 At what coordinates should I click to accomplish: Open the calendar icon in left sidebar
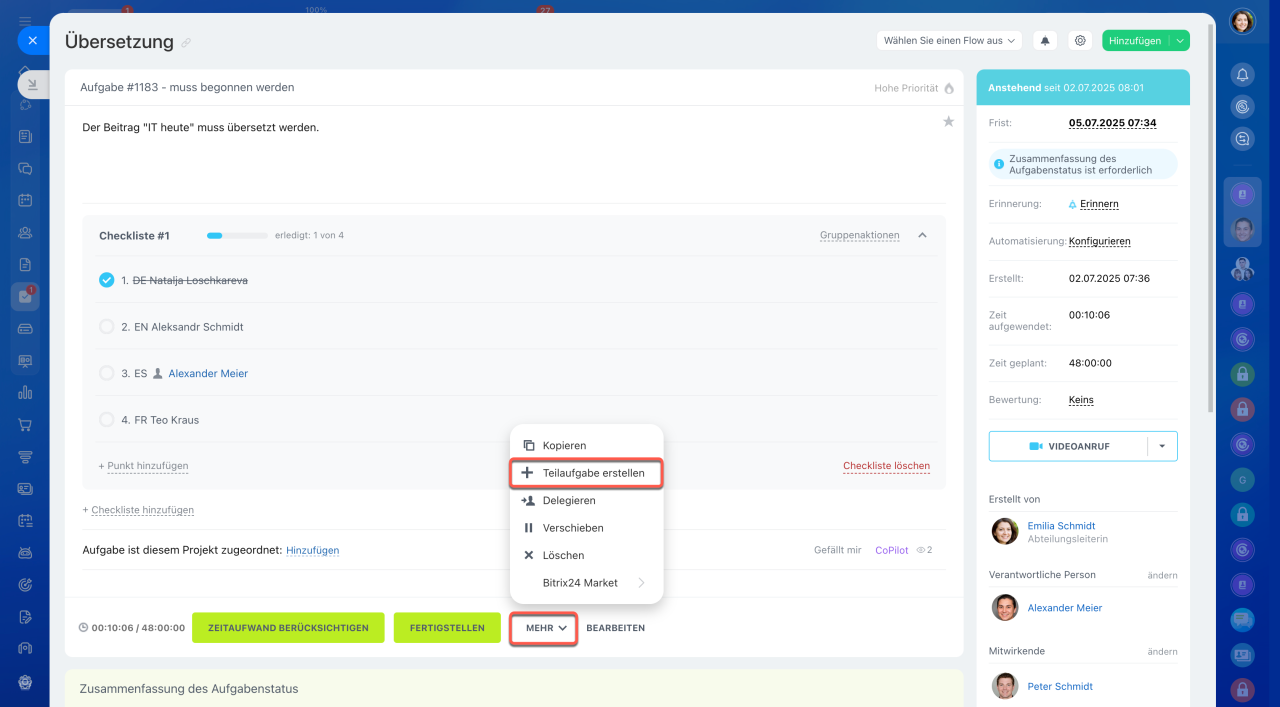tap(25, 199)
